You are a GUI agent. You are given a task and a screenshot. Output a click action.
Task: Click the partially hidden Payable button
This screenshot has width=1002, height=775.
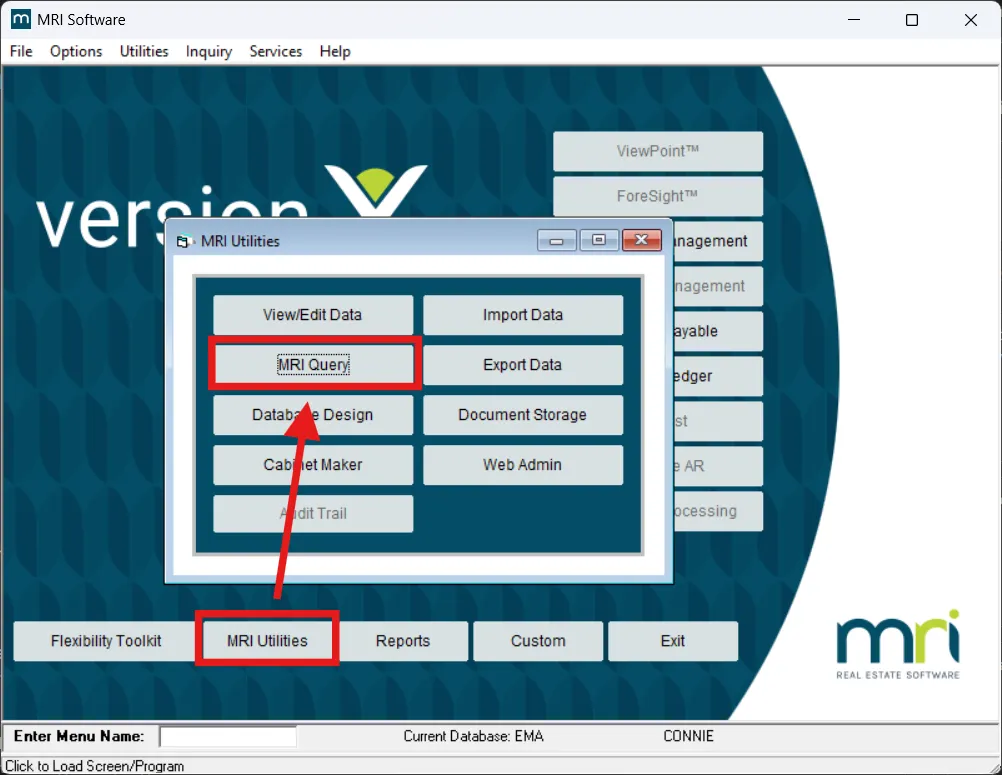718,331
